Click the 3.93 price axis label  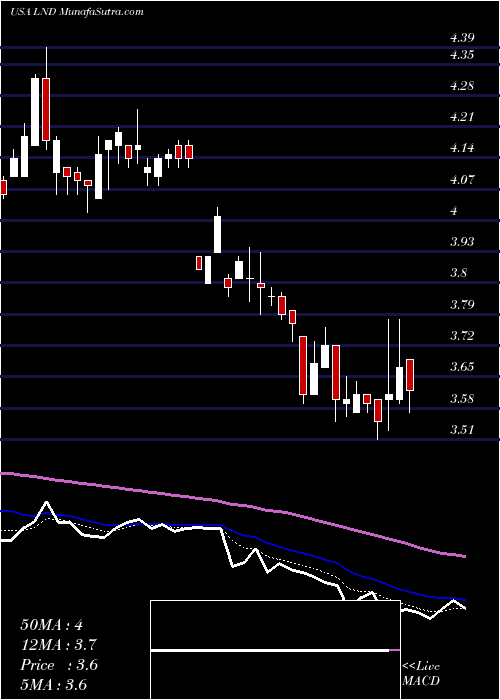click(462, 242)
